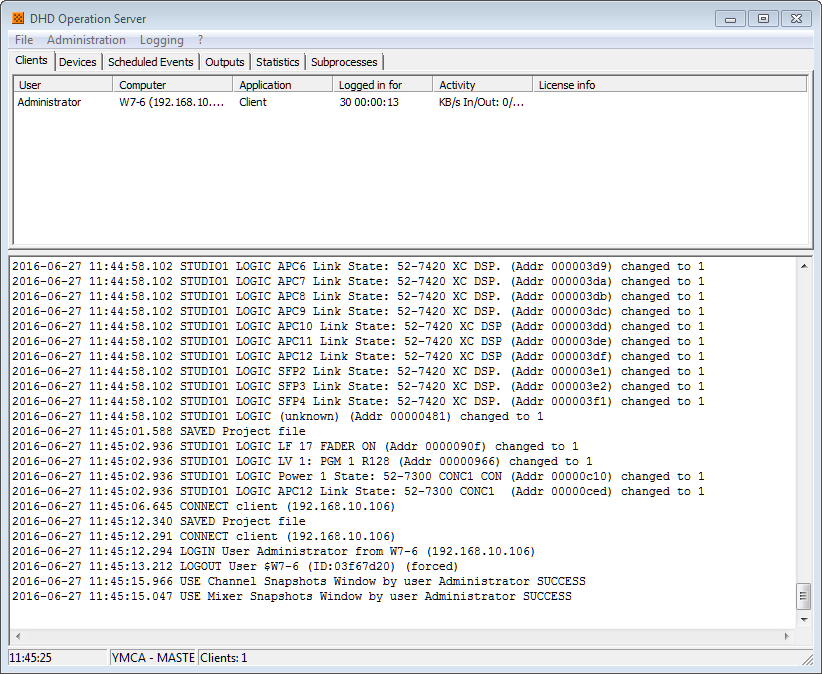Click the APC8 Link State log line
Image resolution: width=822 pixels, height=674 pixels.
(358, 296)
